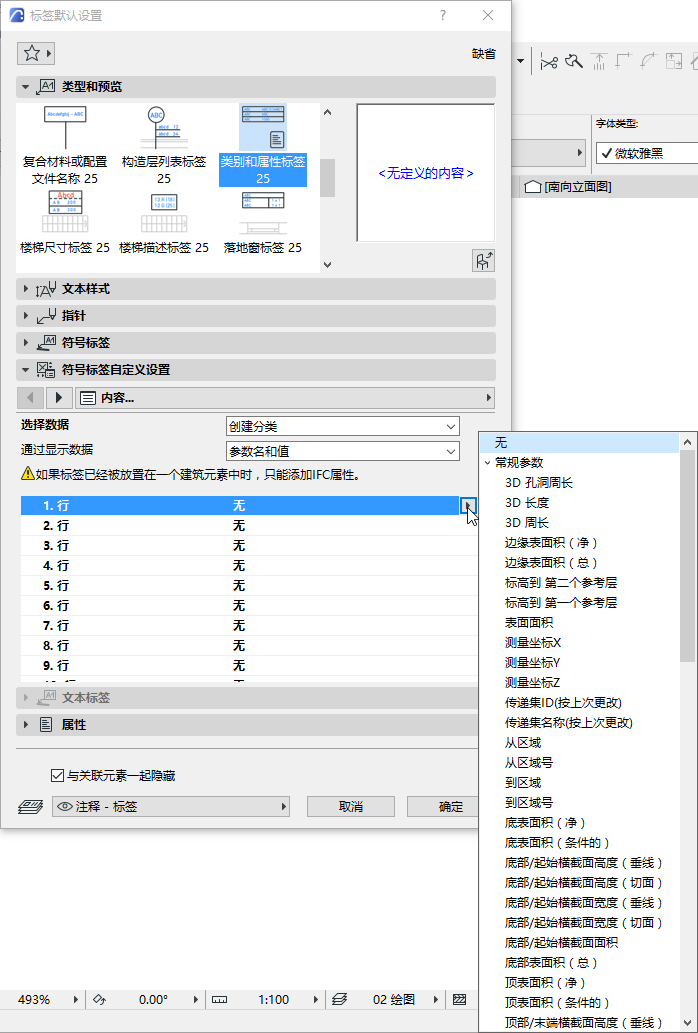This screenshot has width=698, height=1033.
Task: Click label type list scroll up arrow
Action: tap(328, 112)
